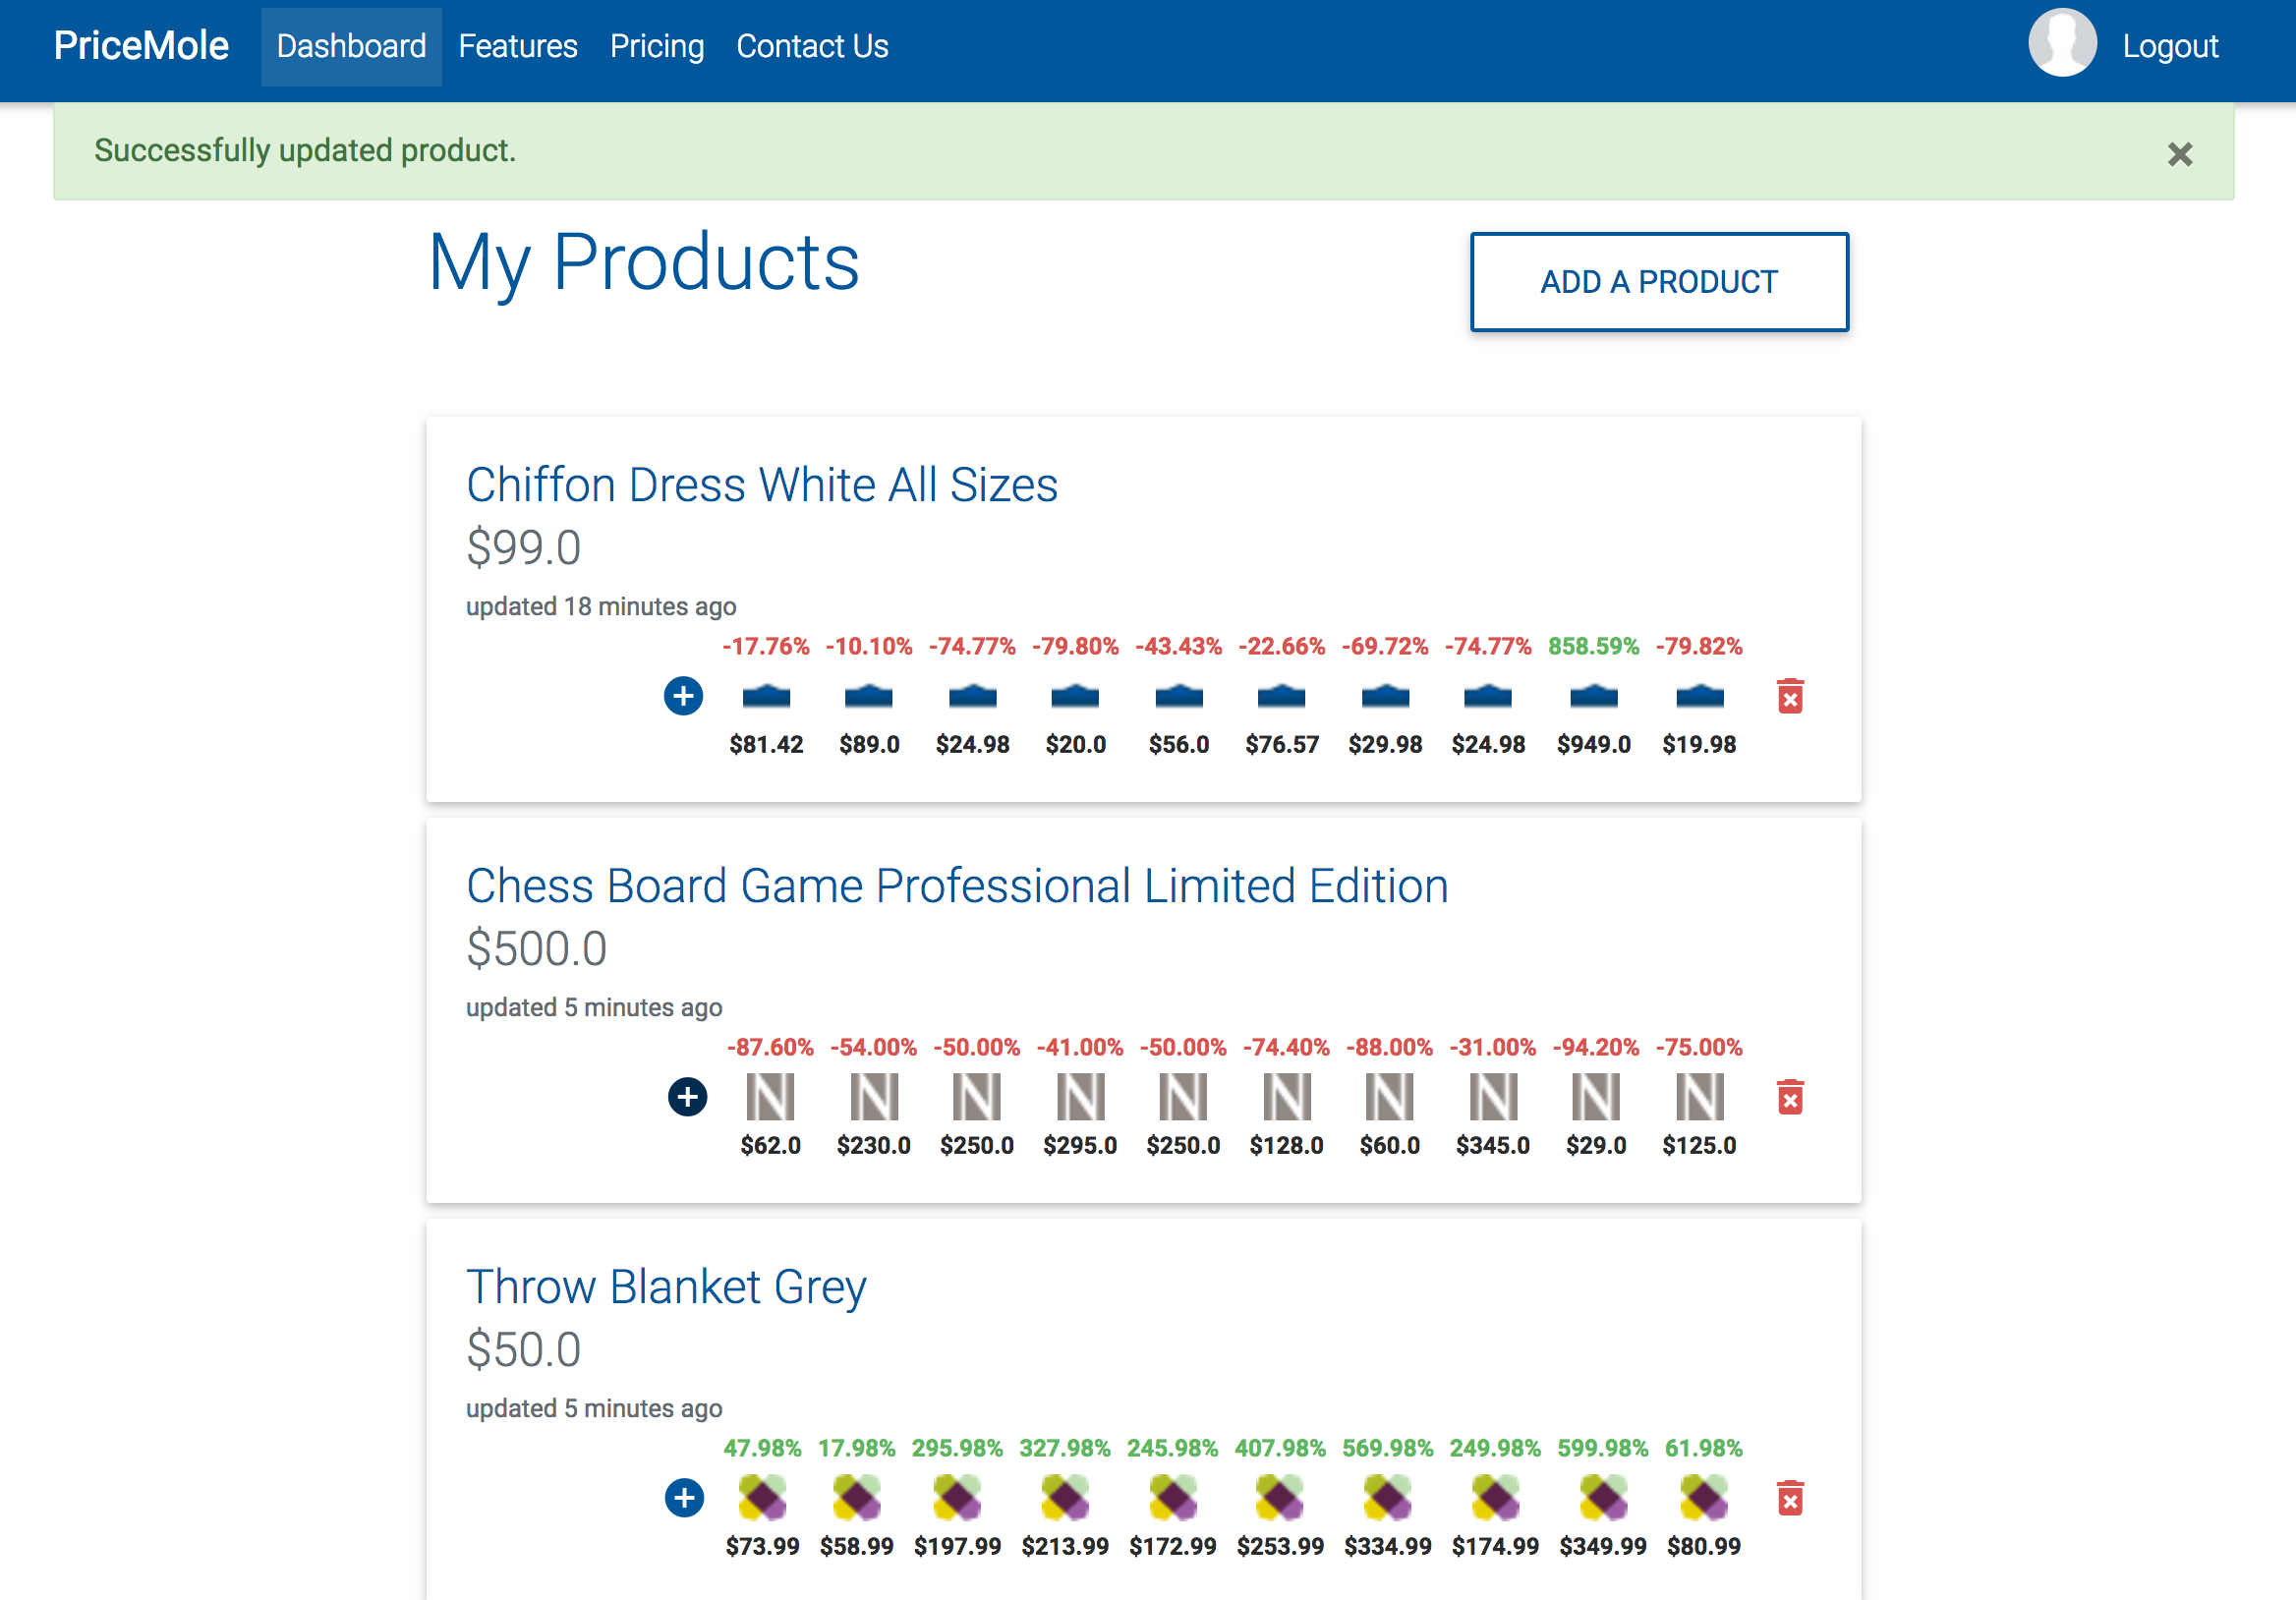Open the Pricing menu item

(x=656, y=46)
